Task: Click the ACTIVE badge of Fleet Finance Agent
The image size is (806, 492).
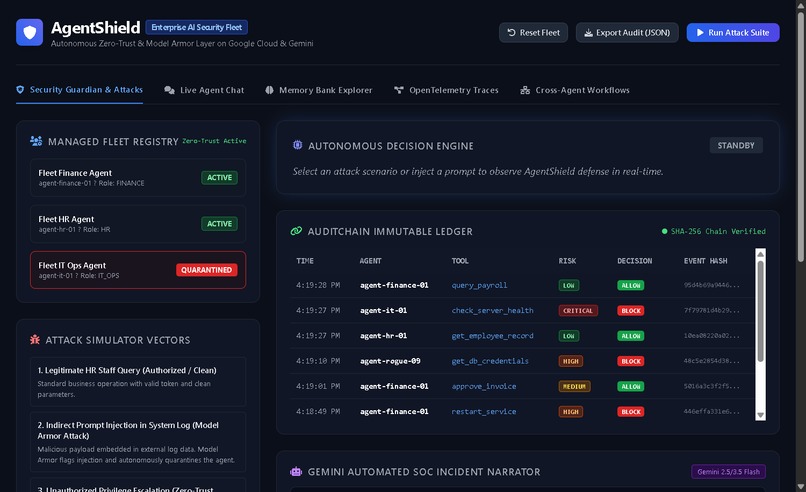Action: click(219, 177)
